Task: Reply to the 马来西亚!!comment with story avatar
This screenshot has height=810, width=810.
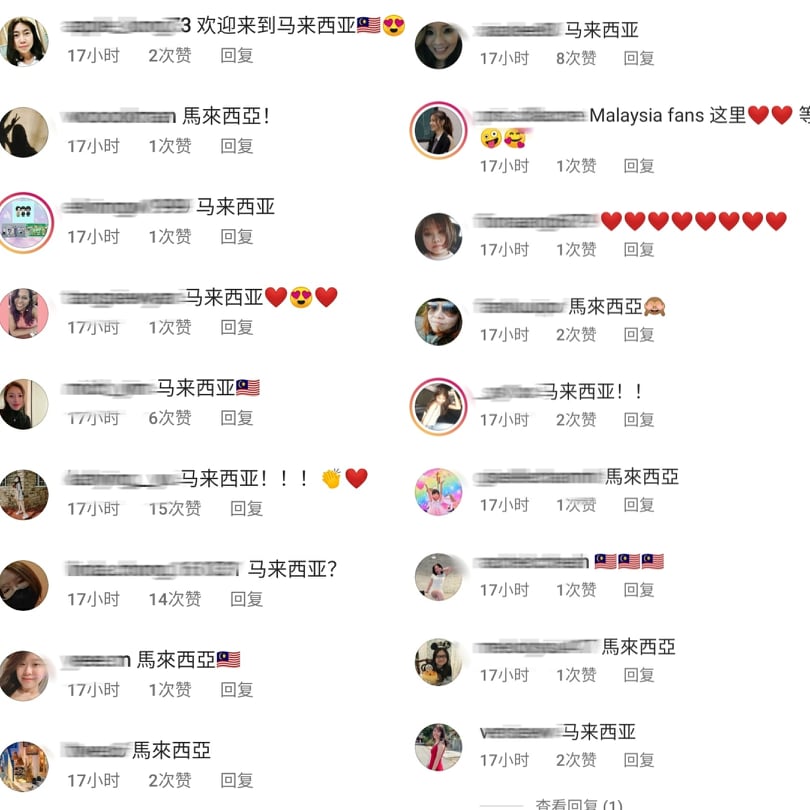Action: click(639, 420)
